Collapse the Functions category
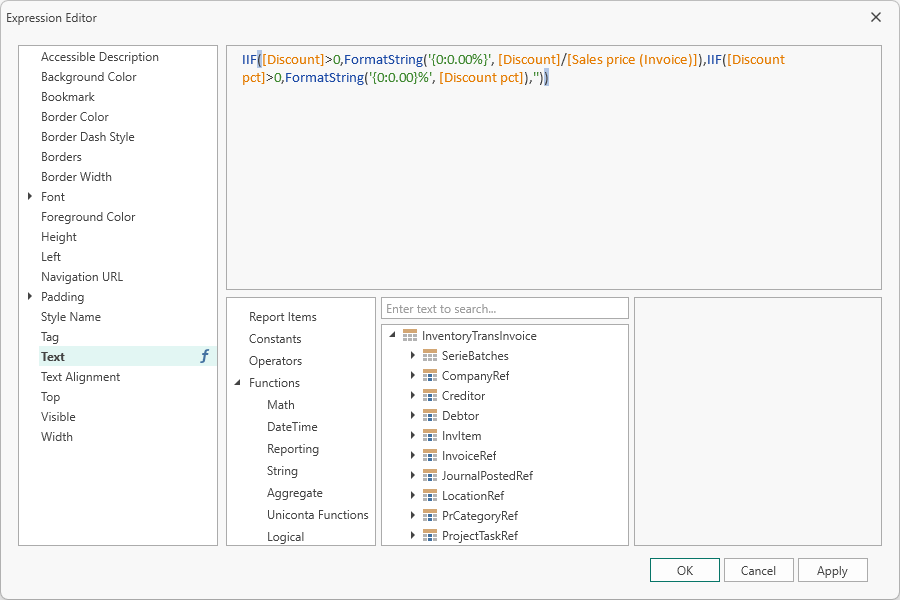The image size is (900, 600). click(x=238, y=382)
